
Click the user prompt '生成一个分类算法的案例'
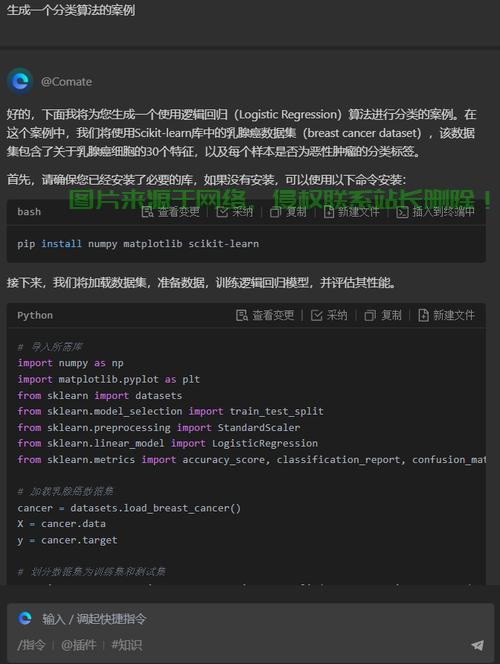[x=71, y=10]
